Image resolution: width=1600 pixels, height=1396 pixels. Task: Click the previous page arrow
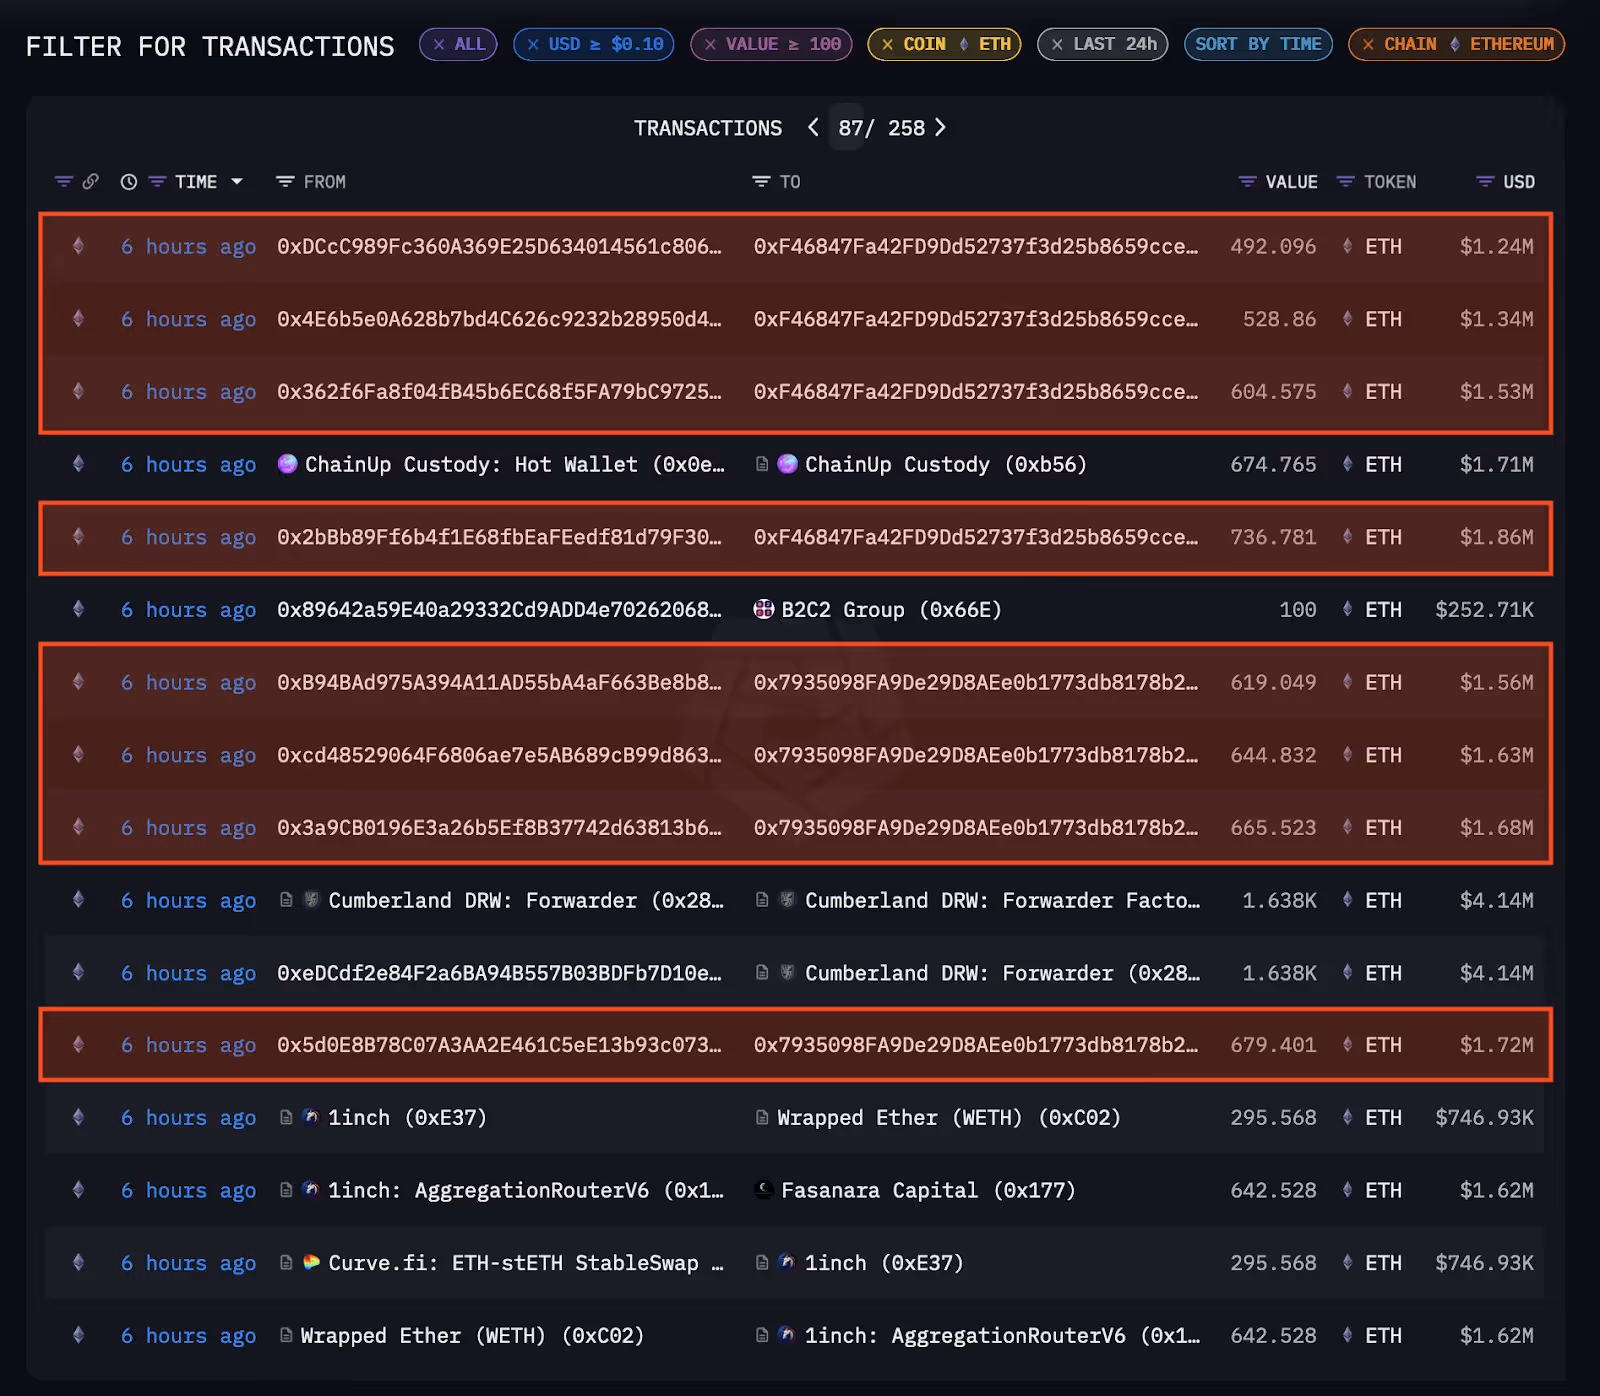coord(813,128)
